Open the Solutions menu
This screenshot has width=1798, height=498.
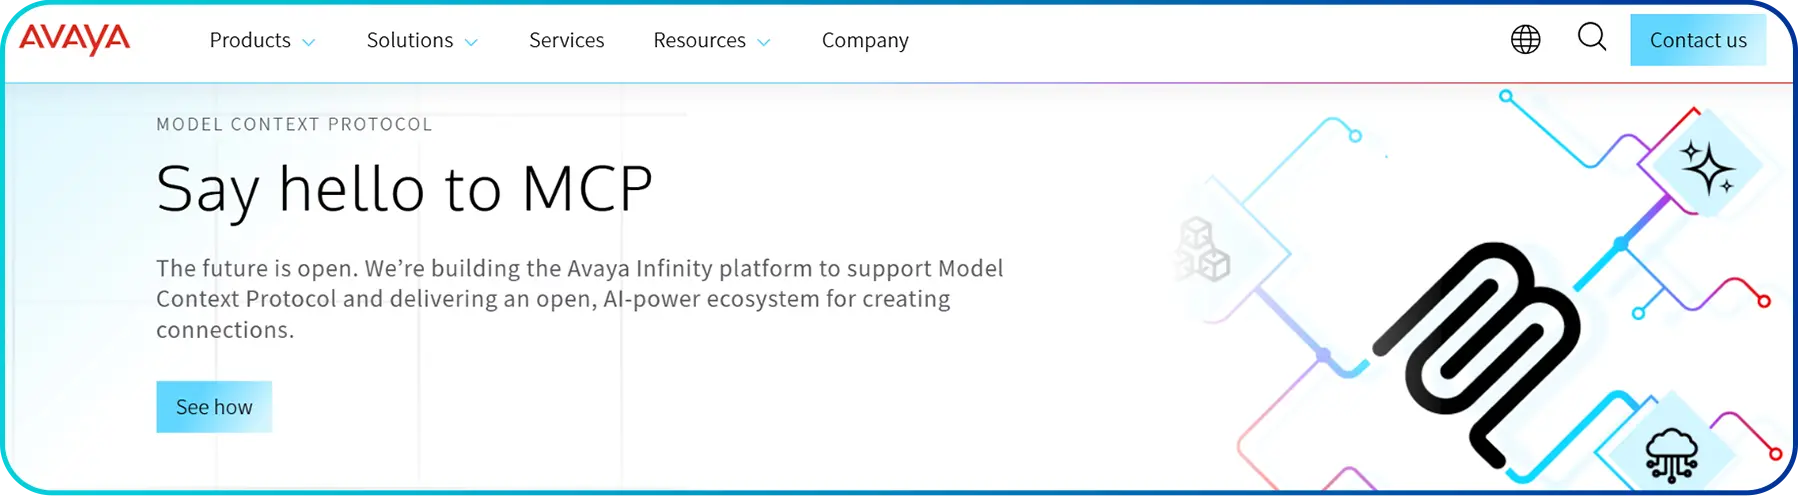(410, 40)
